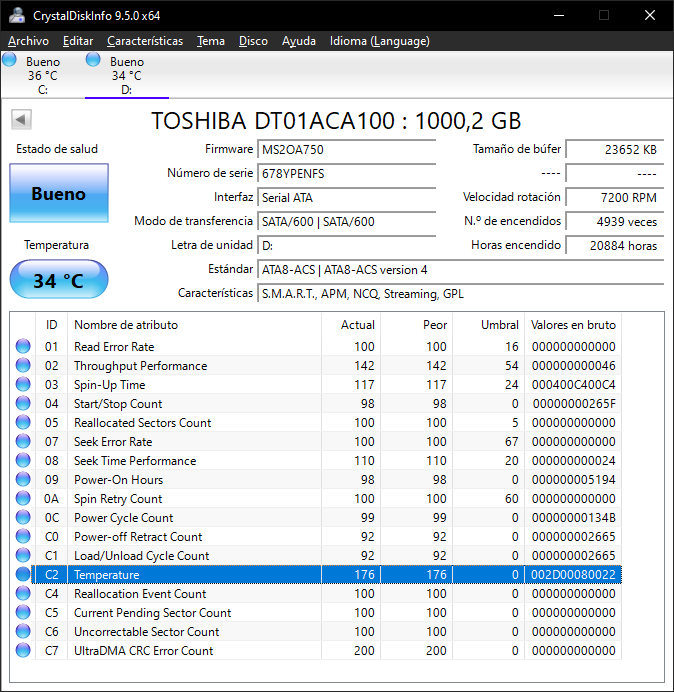Click the Letra de unidad field D:
The width and height of the screenshot is (674, 692).
pos(346,245)
